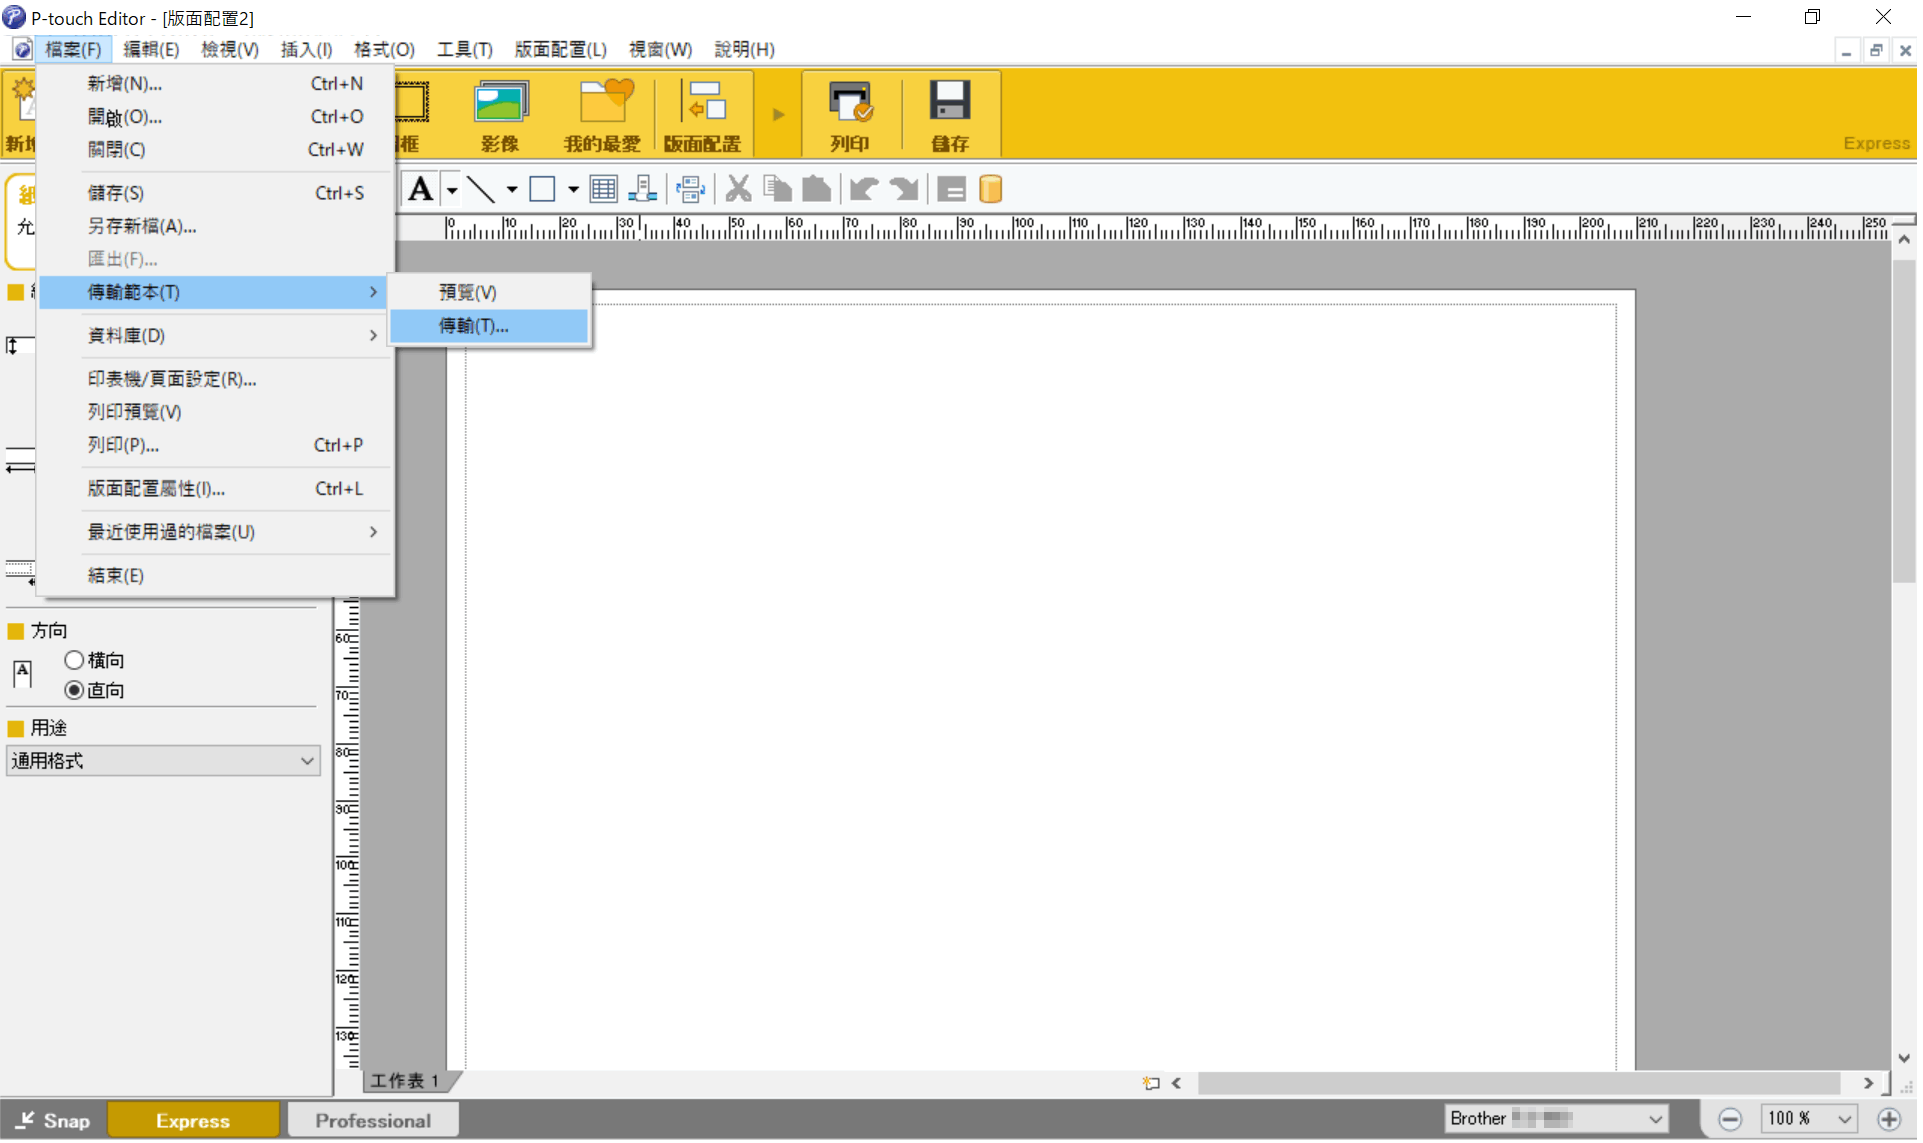
Task: Open the Text tool dropdown arrow
Action: click(453, 189)
